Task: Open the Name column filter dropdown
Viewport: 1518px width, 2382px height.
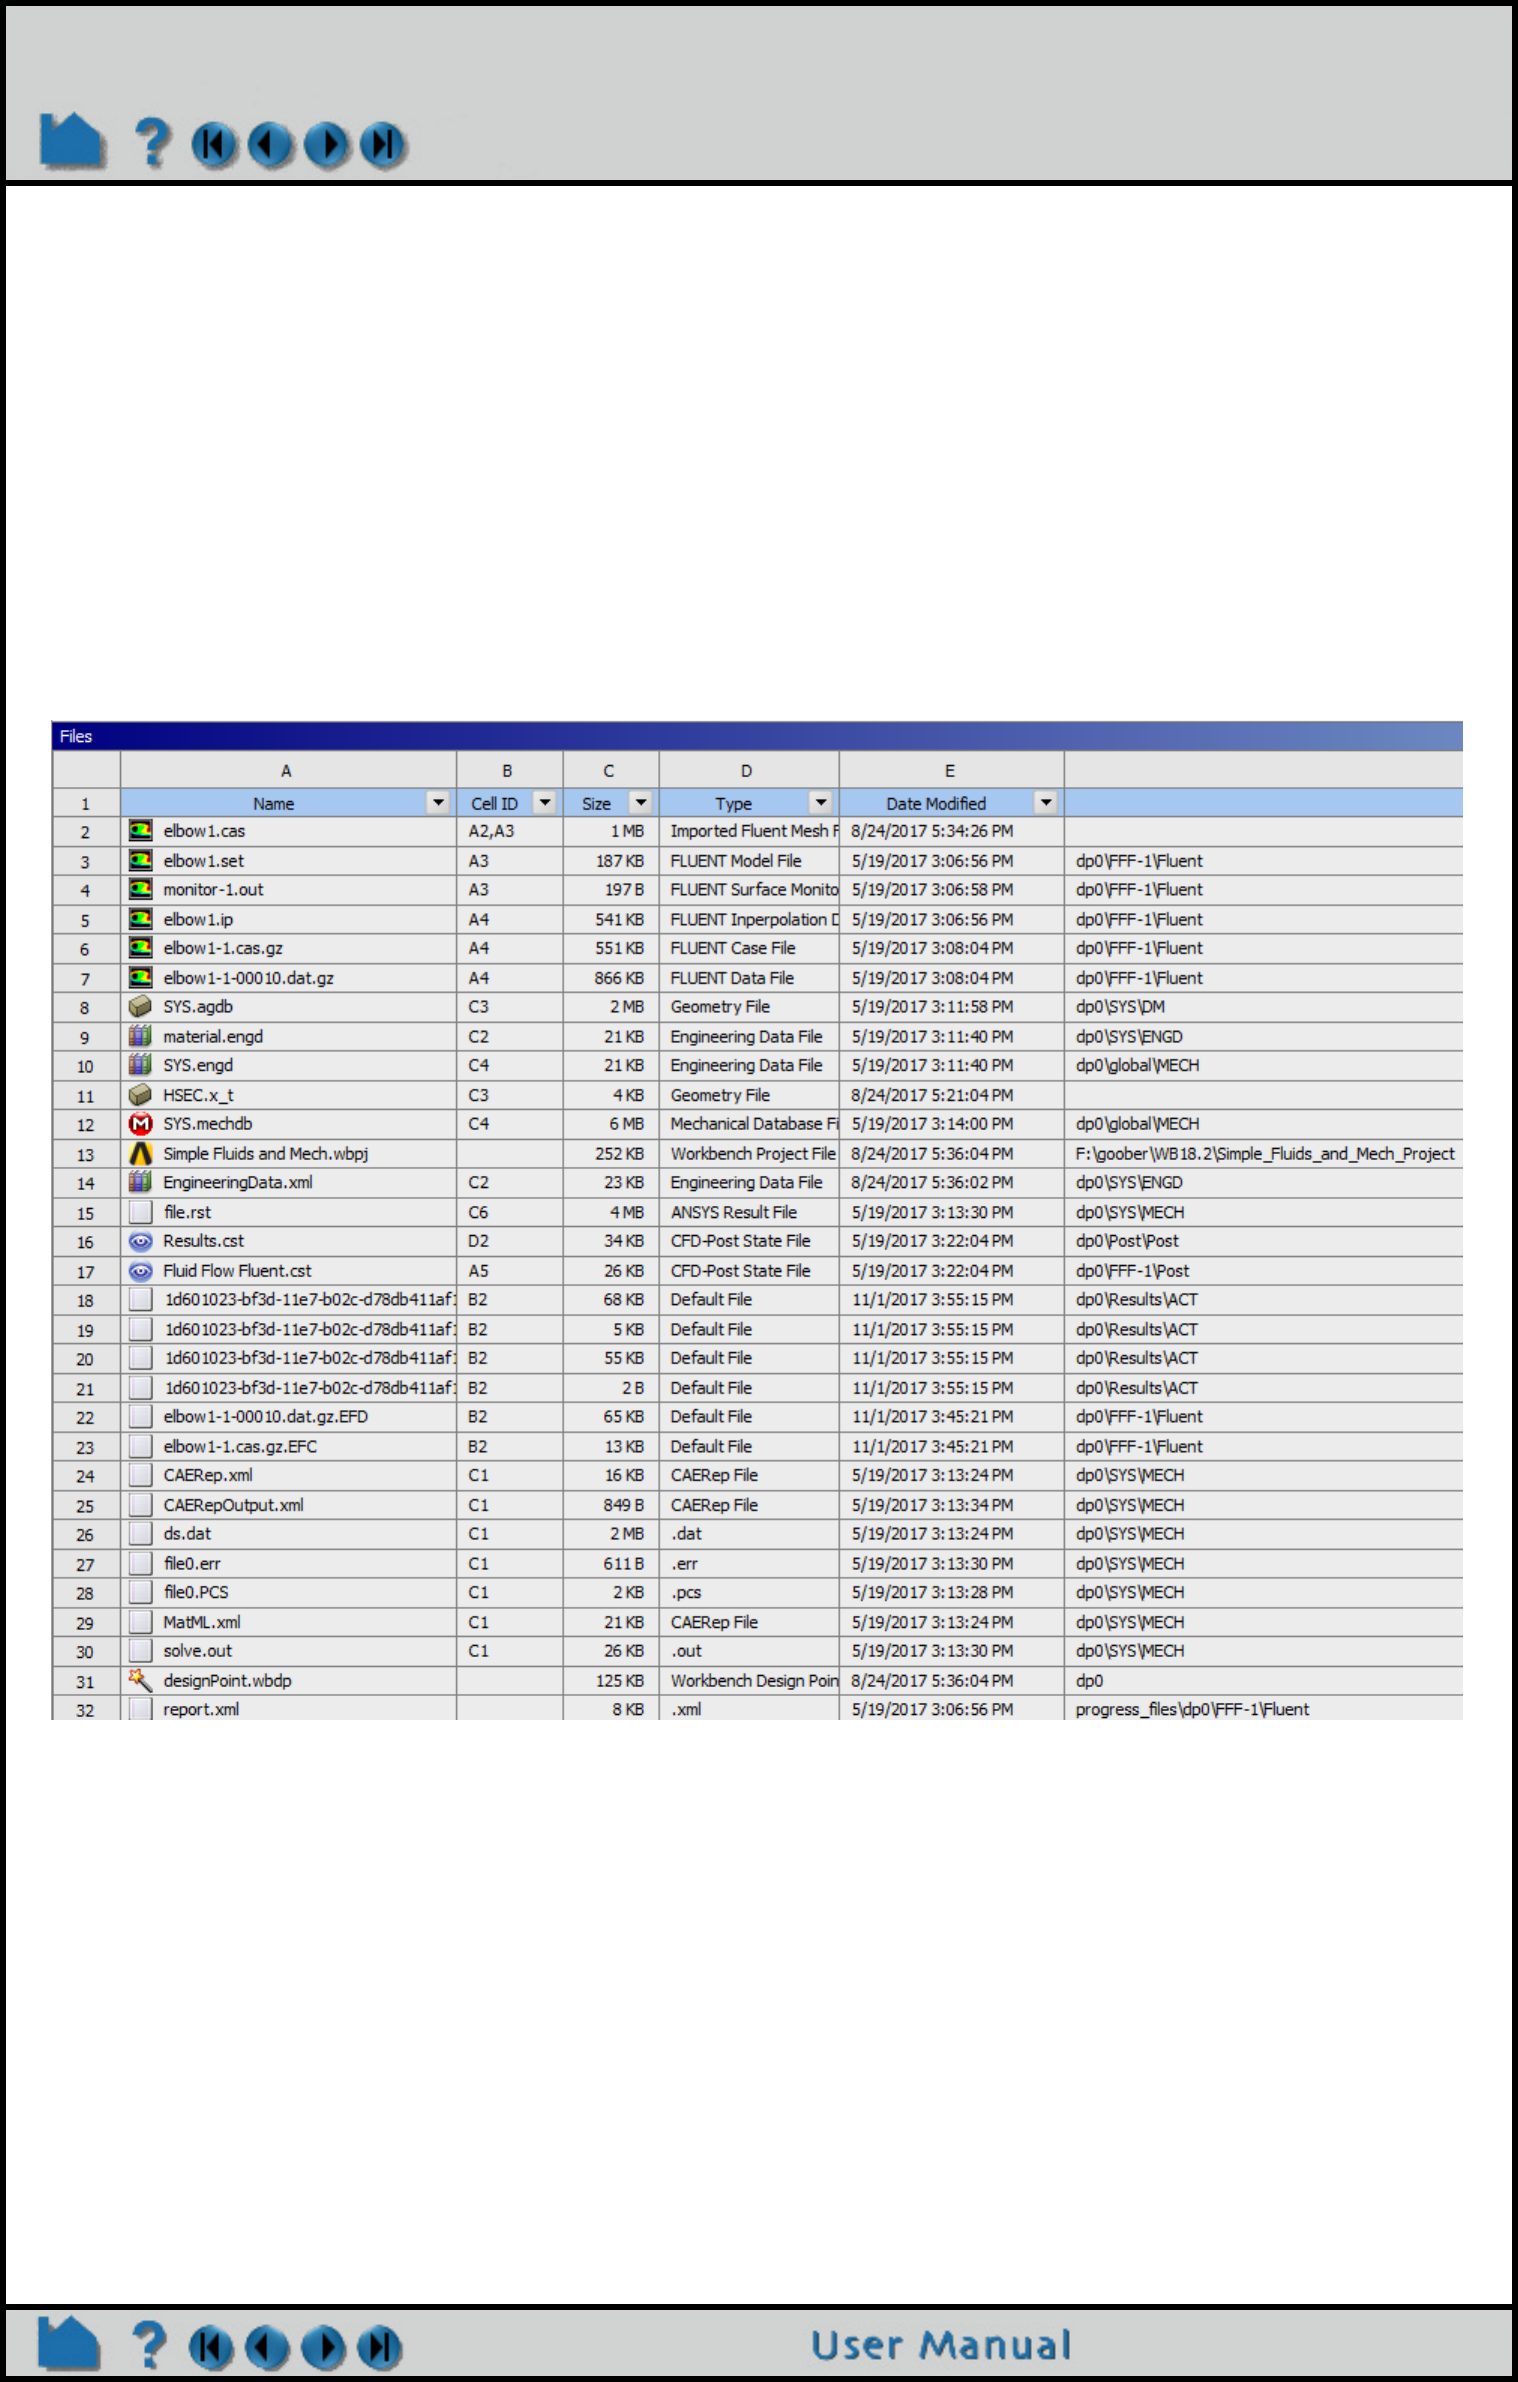Action: point(438,803)
